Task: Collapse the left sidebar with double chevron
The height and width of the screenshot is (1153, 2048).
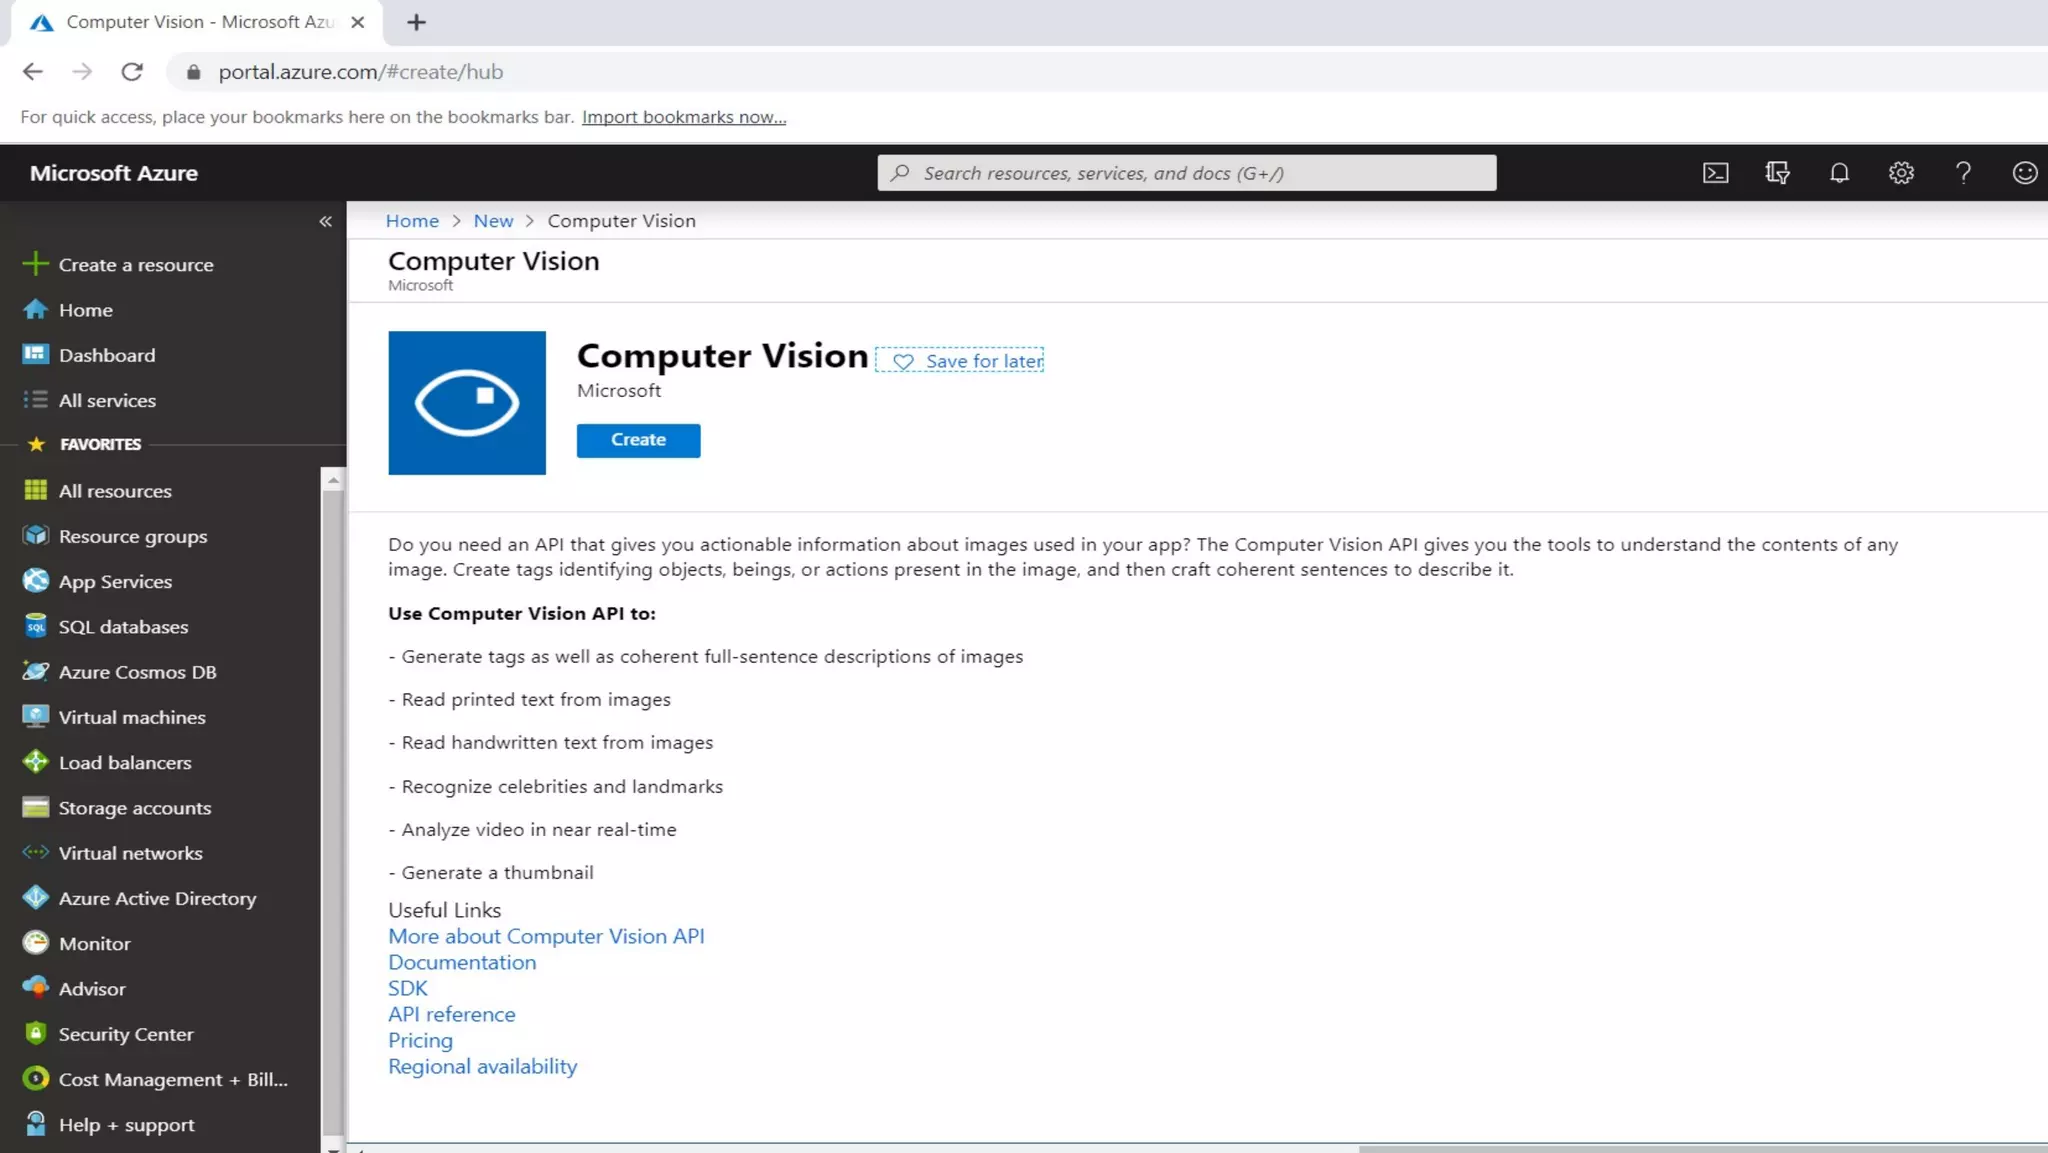Action: pyautogui.click(x=325, y=221)
